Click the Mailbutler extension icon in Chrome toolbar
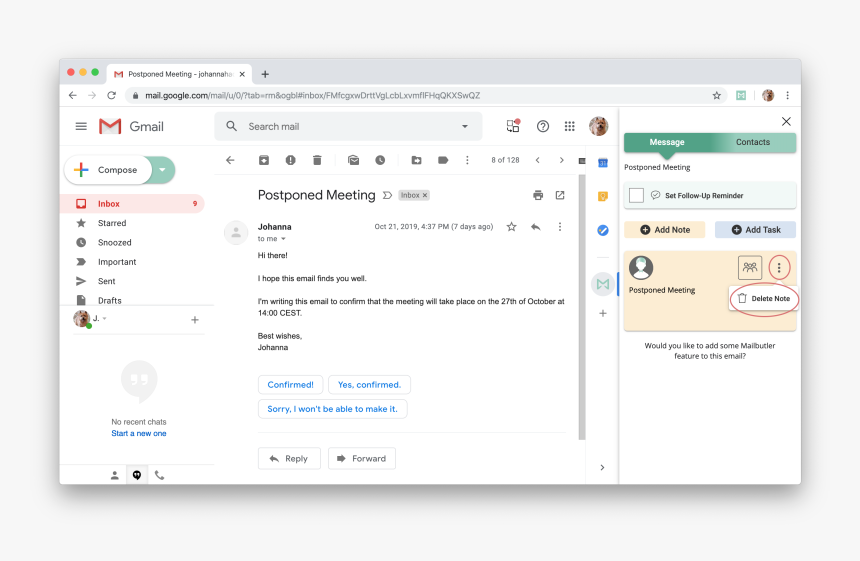 pyautogui.click(x=741, y=95)
